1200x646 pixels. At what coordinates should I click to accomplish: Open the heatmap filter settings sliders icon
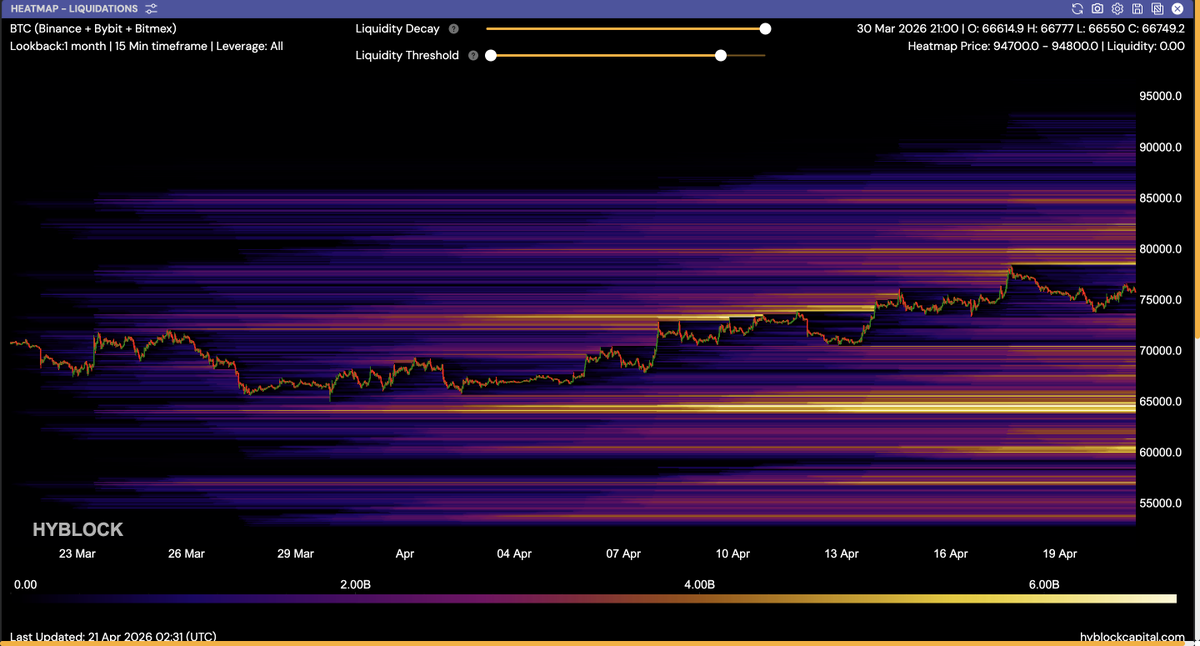click(151, 9)
